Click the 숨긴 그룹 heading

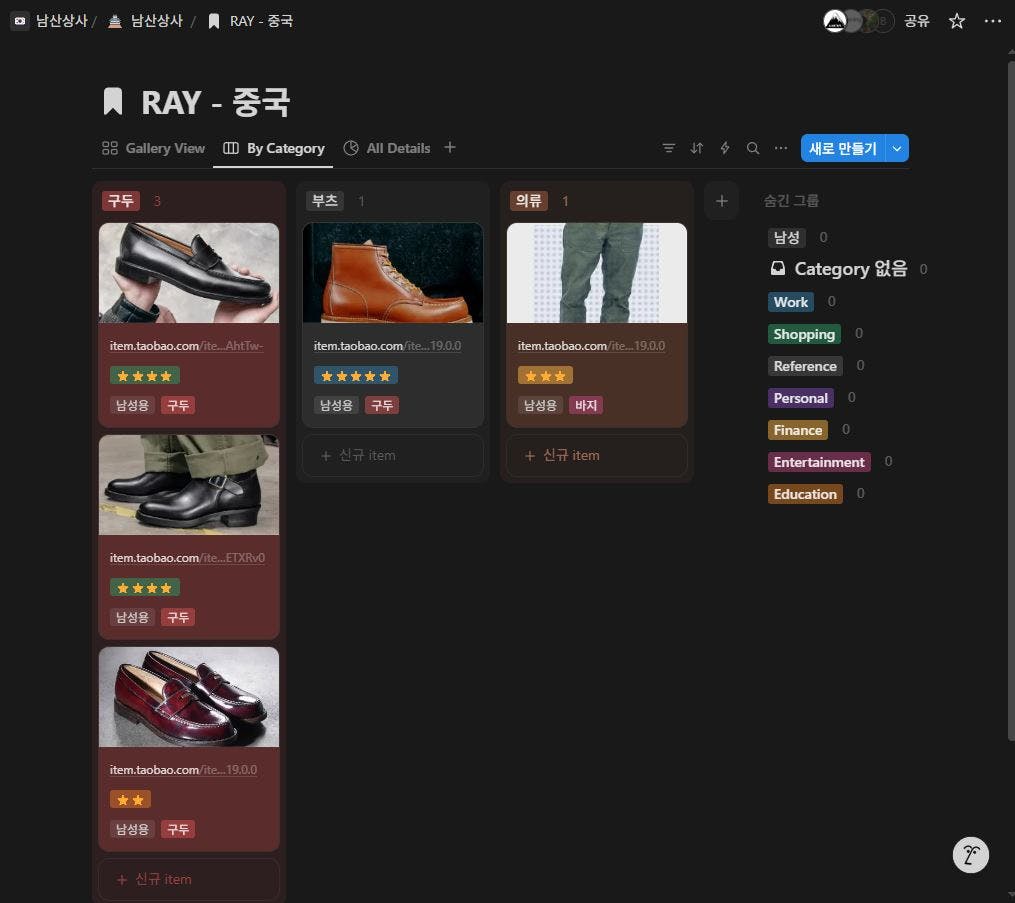click(791, 201)
